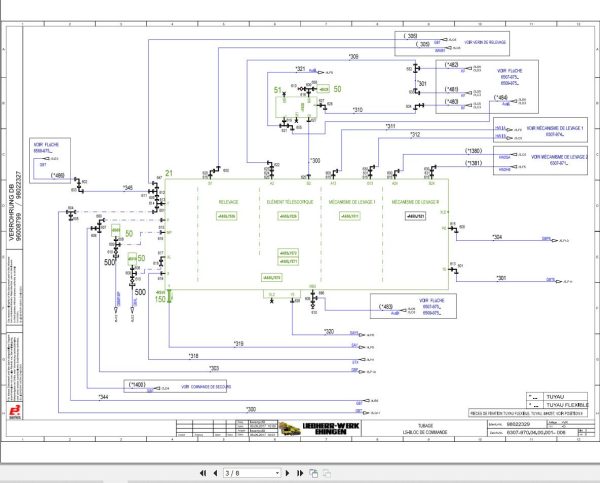The image size is (600, 483).
Task: Click the ELEMENT TELESCOPIQUE section label
Action: [x=290, y=202]
